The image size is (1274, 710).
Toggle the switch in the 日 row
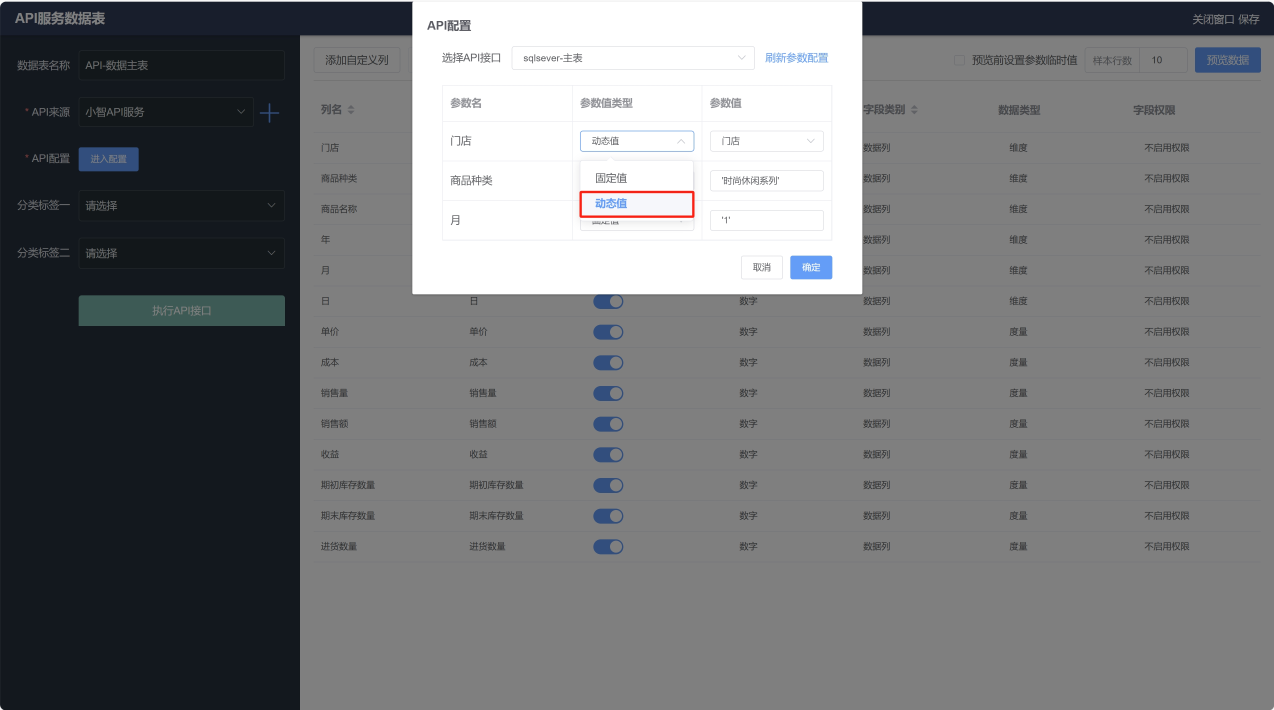point(608,301)
